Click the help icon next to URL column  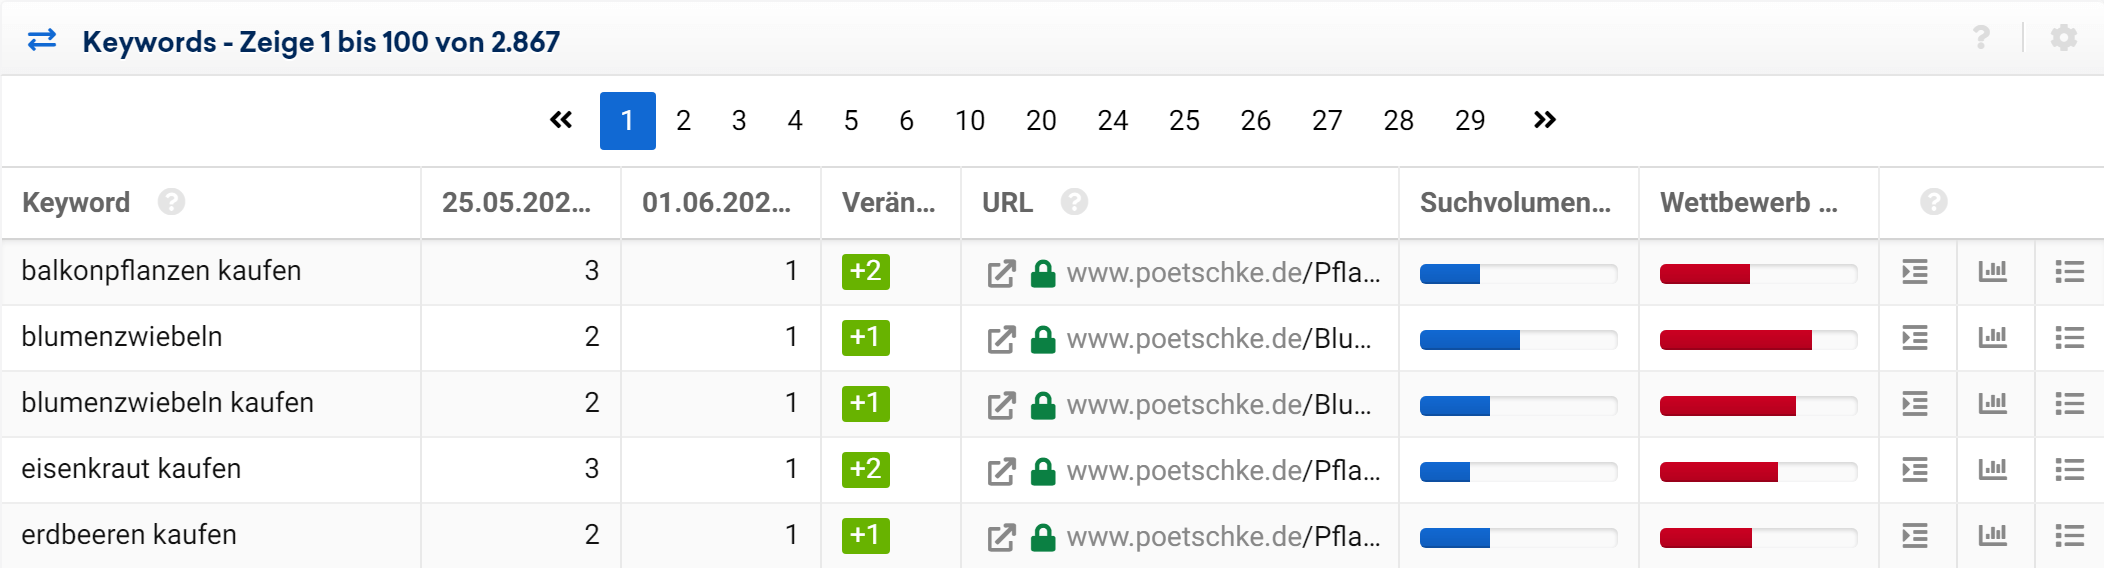[1074, 202]
